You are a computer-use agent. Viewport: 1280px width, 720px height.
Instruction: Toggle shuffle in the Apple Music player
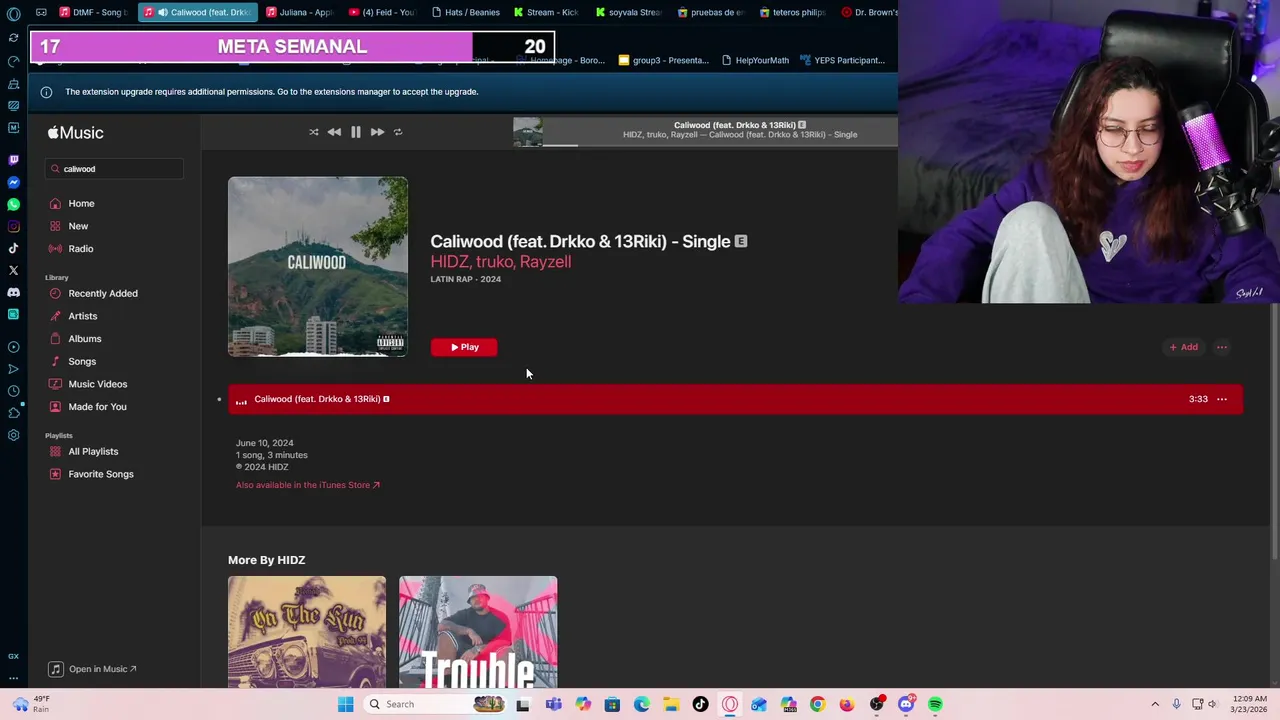(314, 132)
